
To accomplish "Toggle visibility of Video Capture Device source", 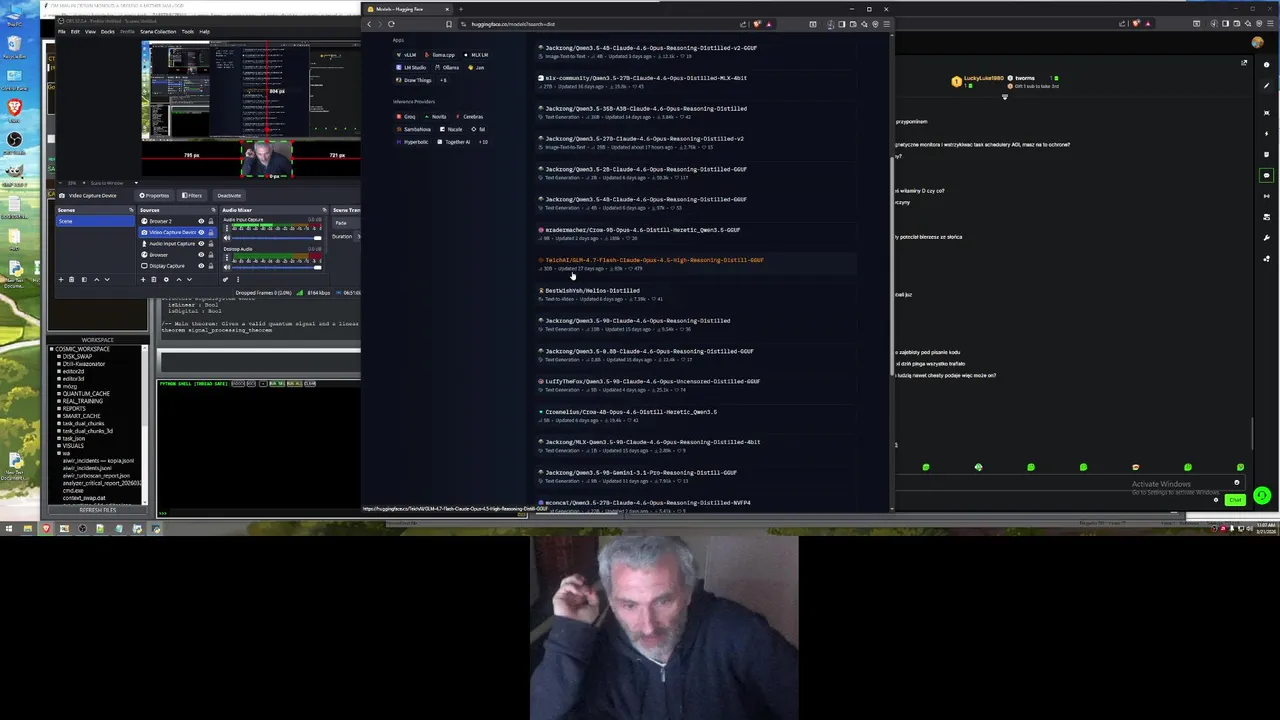I will 201,232.
